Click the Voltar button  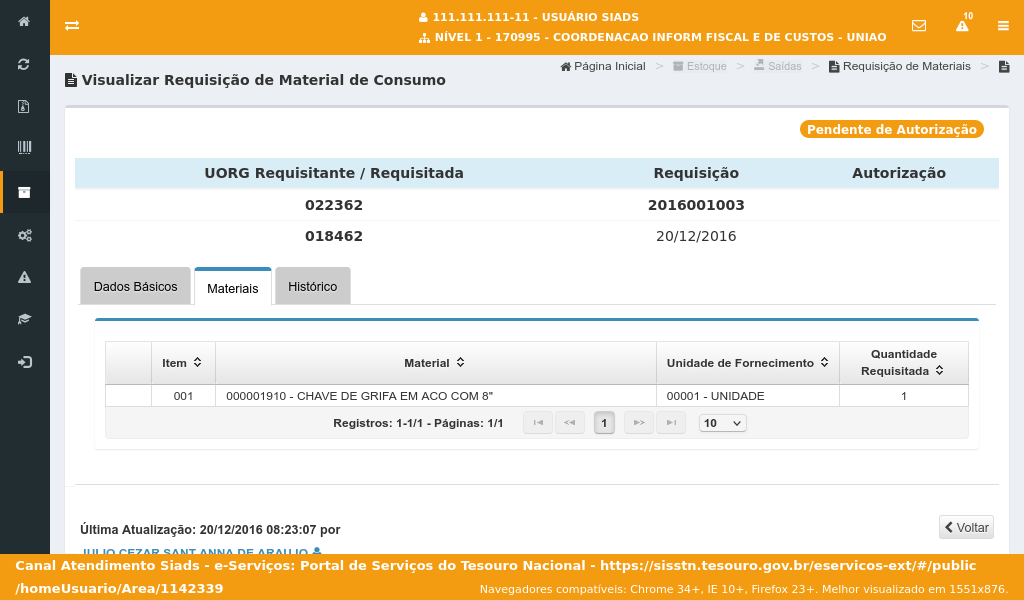tap(967, 528)
